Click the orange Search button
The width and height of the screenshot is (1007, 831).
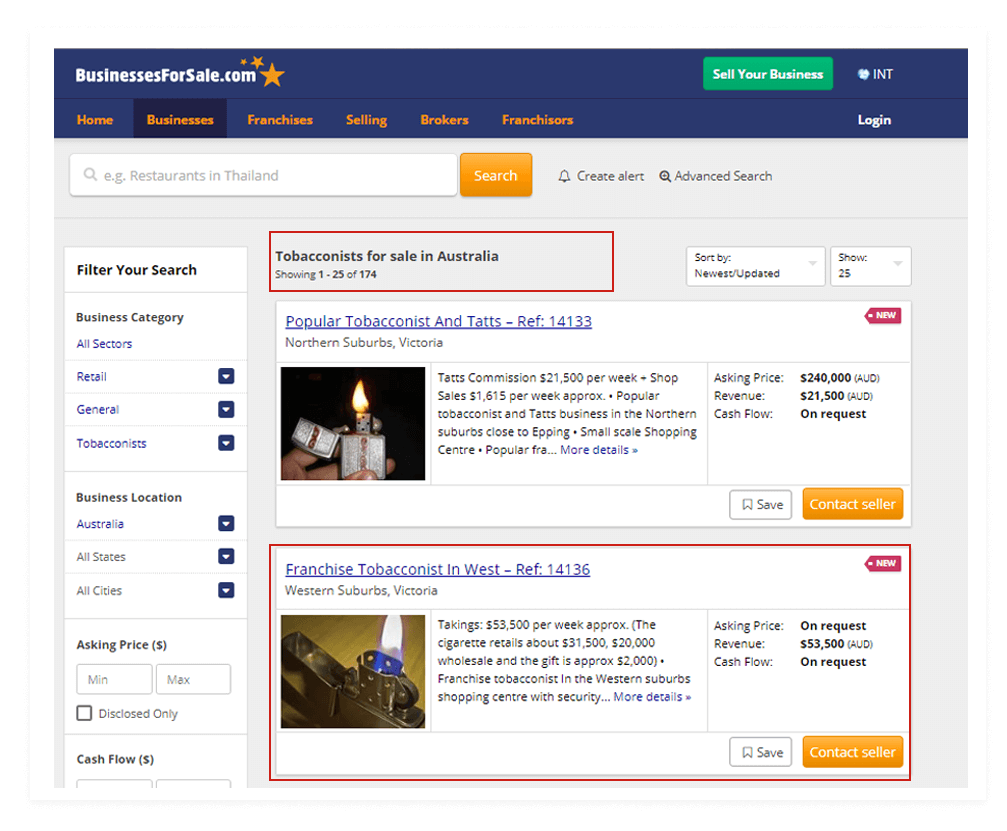pos(496,175)
